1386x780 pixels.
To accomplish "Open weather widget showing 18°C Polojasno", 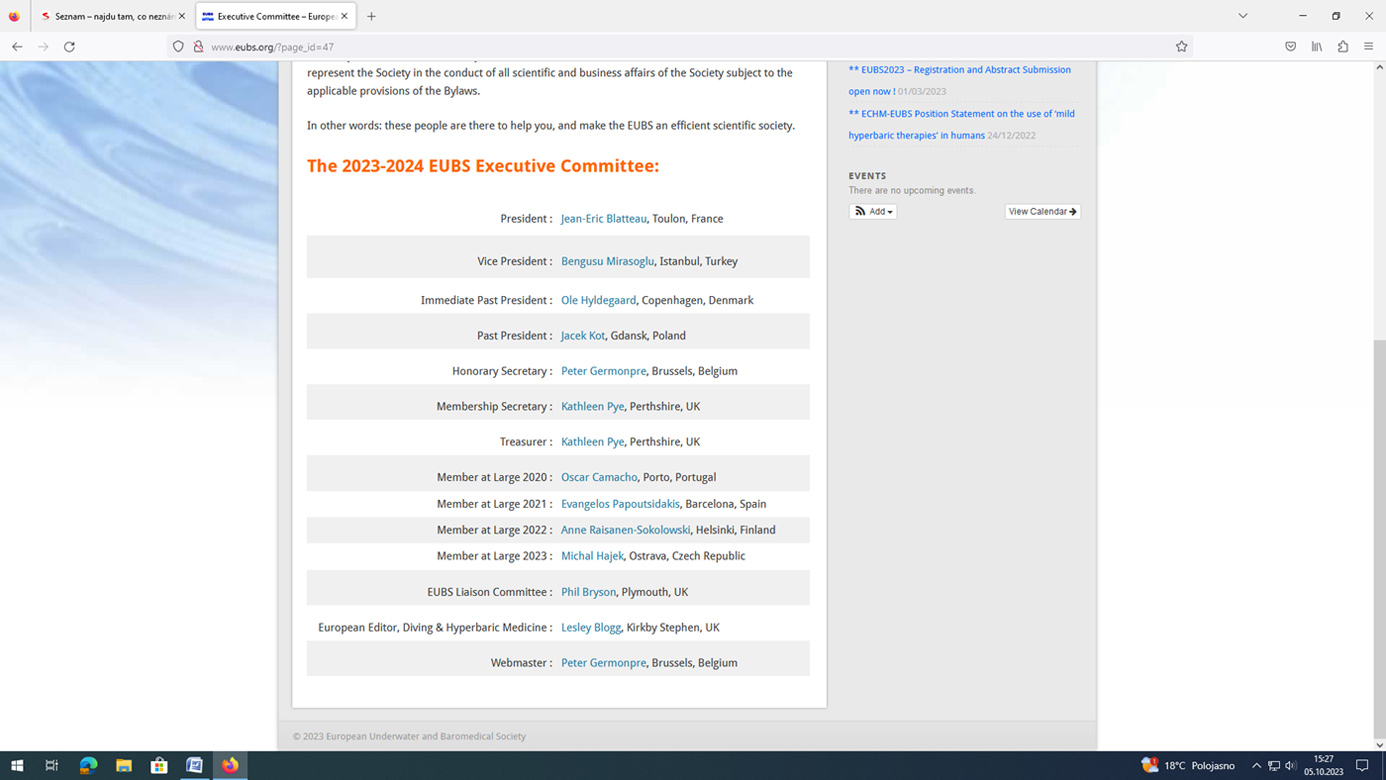I will click(1188, 765).
